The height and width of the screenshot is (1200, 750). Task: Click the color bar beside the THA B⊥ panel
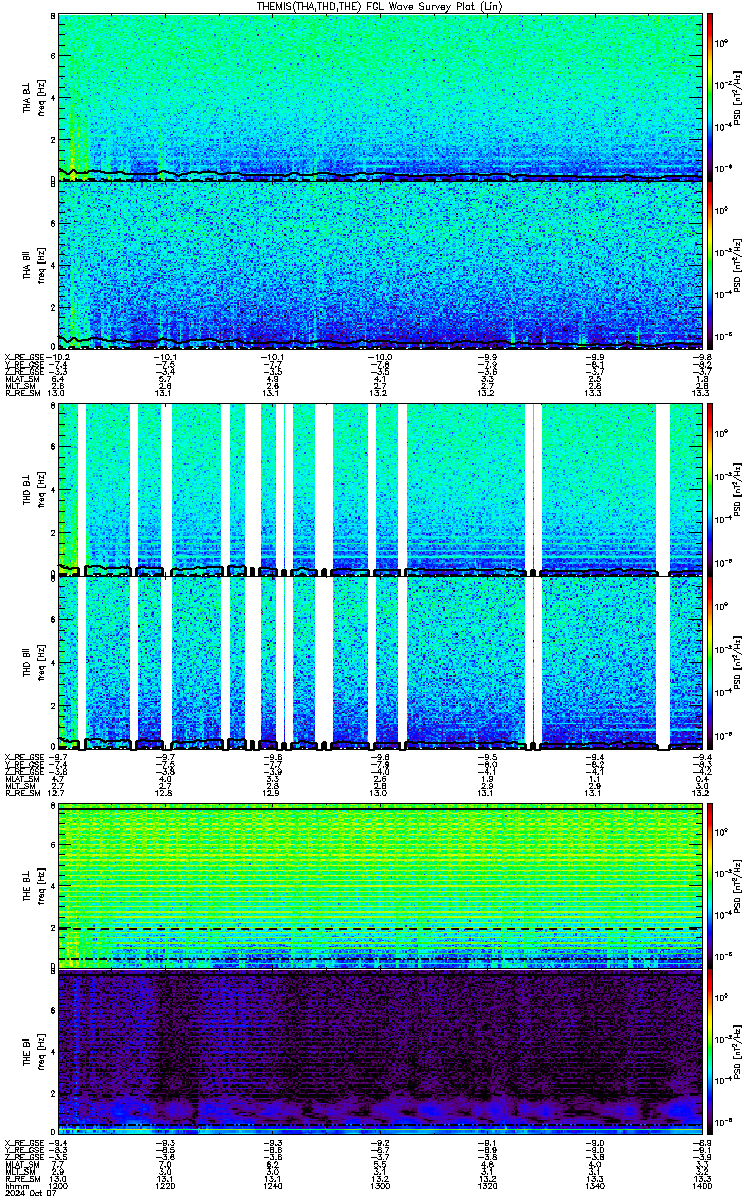click(709, 97)
